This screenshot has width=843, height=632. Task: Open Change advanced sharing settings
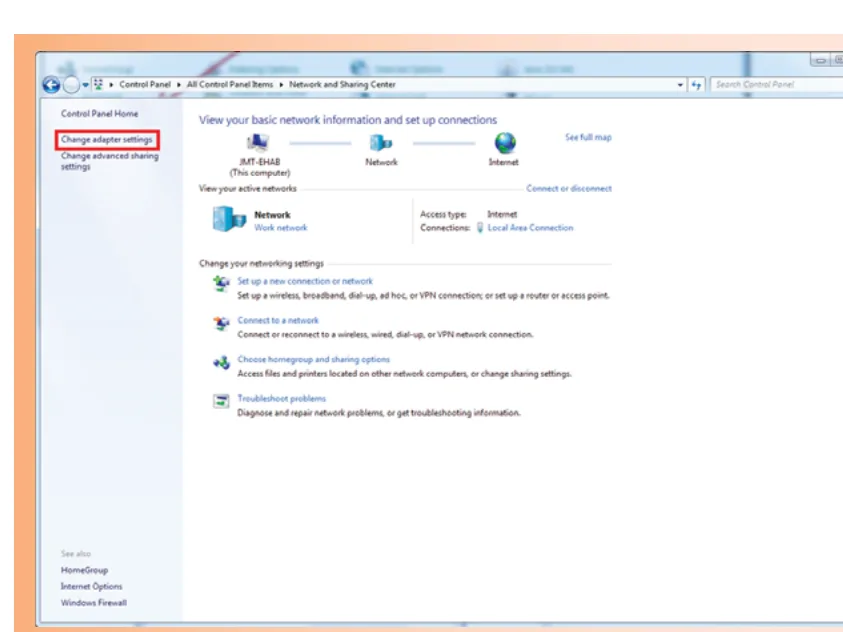tap(110, 161)
